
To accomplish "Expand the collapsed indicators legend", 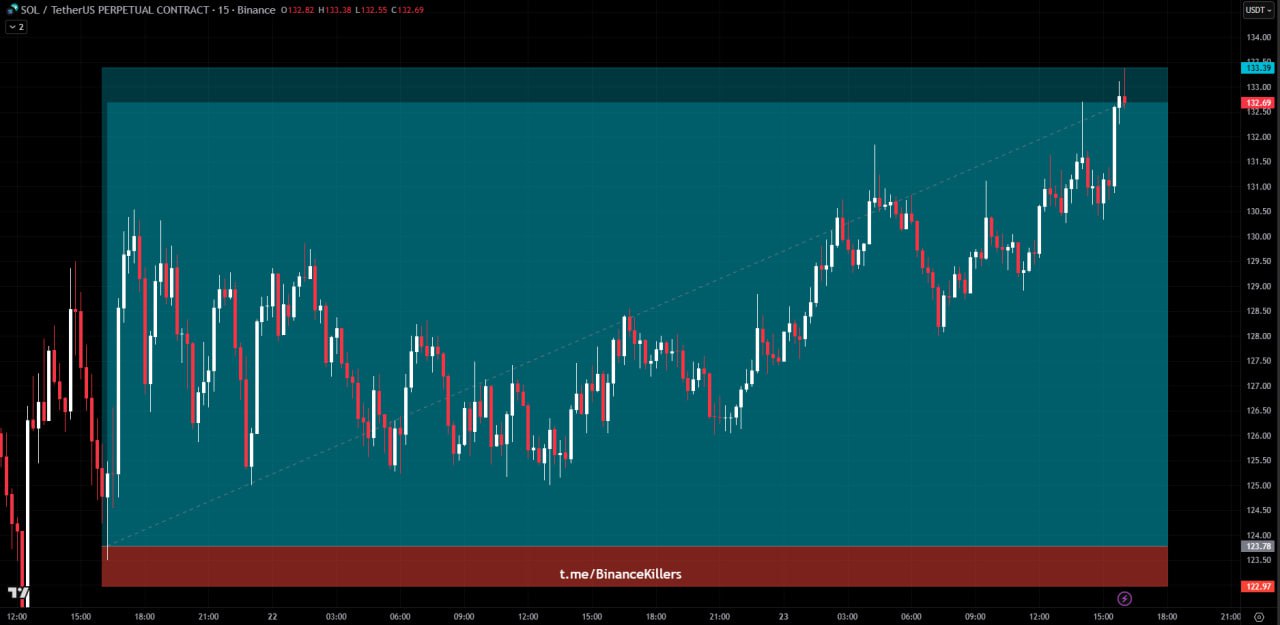I will (16, 27).
